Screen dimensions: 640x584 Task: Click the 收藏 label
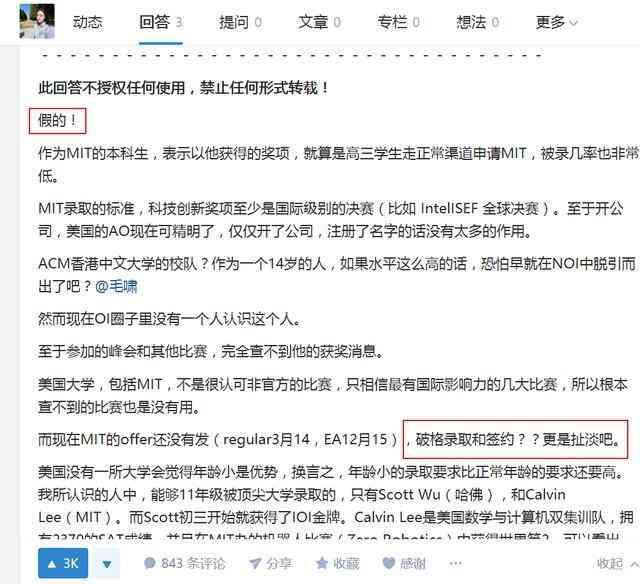pos(346,564)
